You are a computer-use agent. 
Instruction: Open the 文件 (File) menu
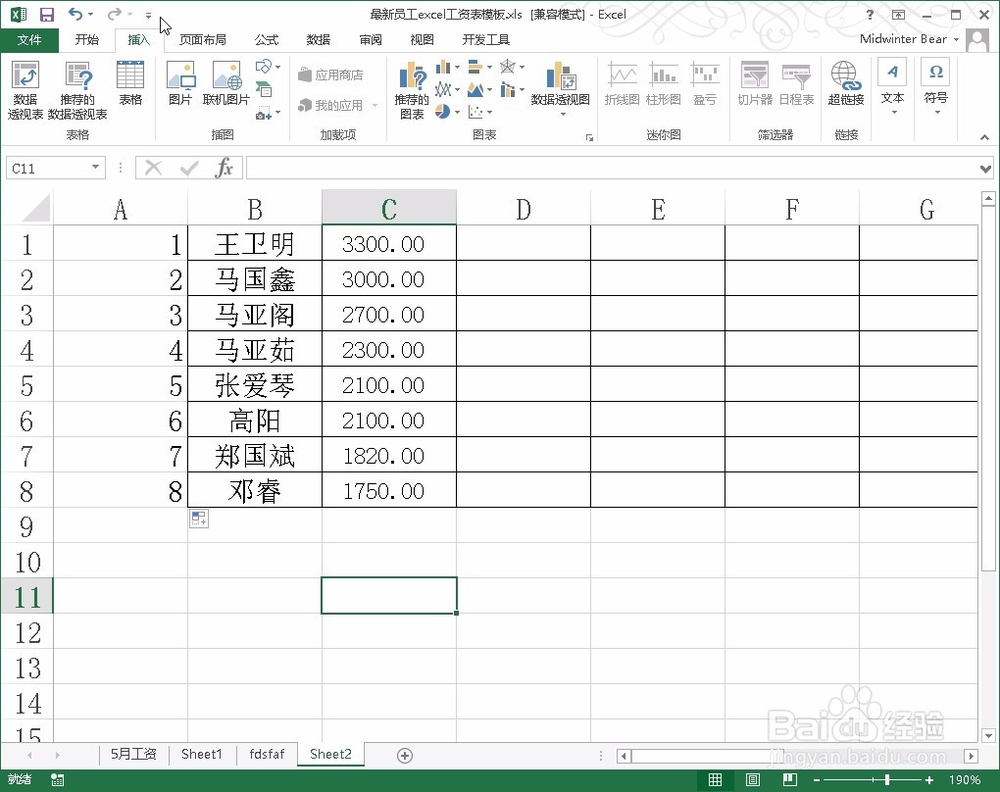[30, 40]
